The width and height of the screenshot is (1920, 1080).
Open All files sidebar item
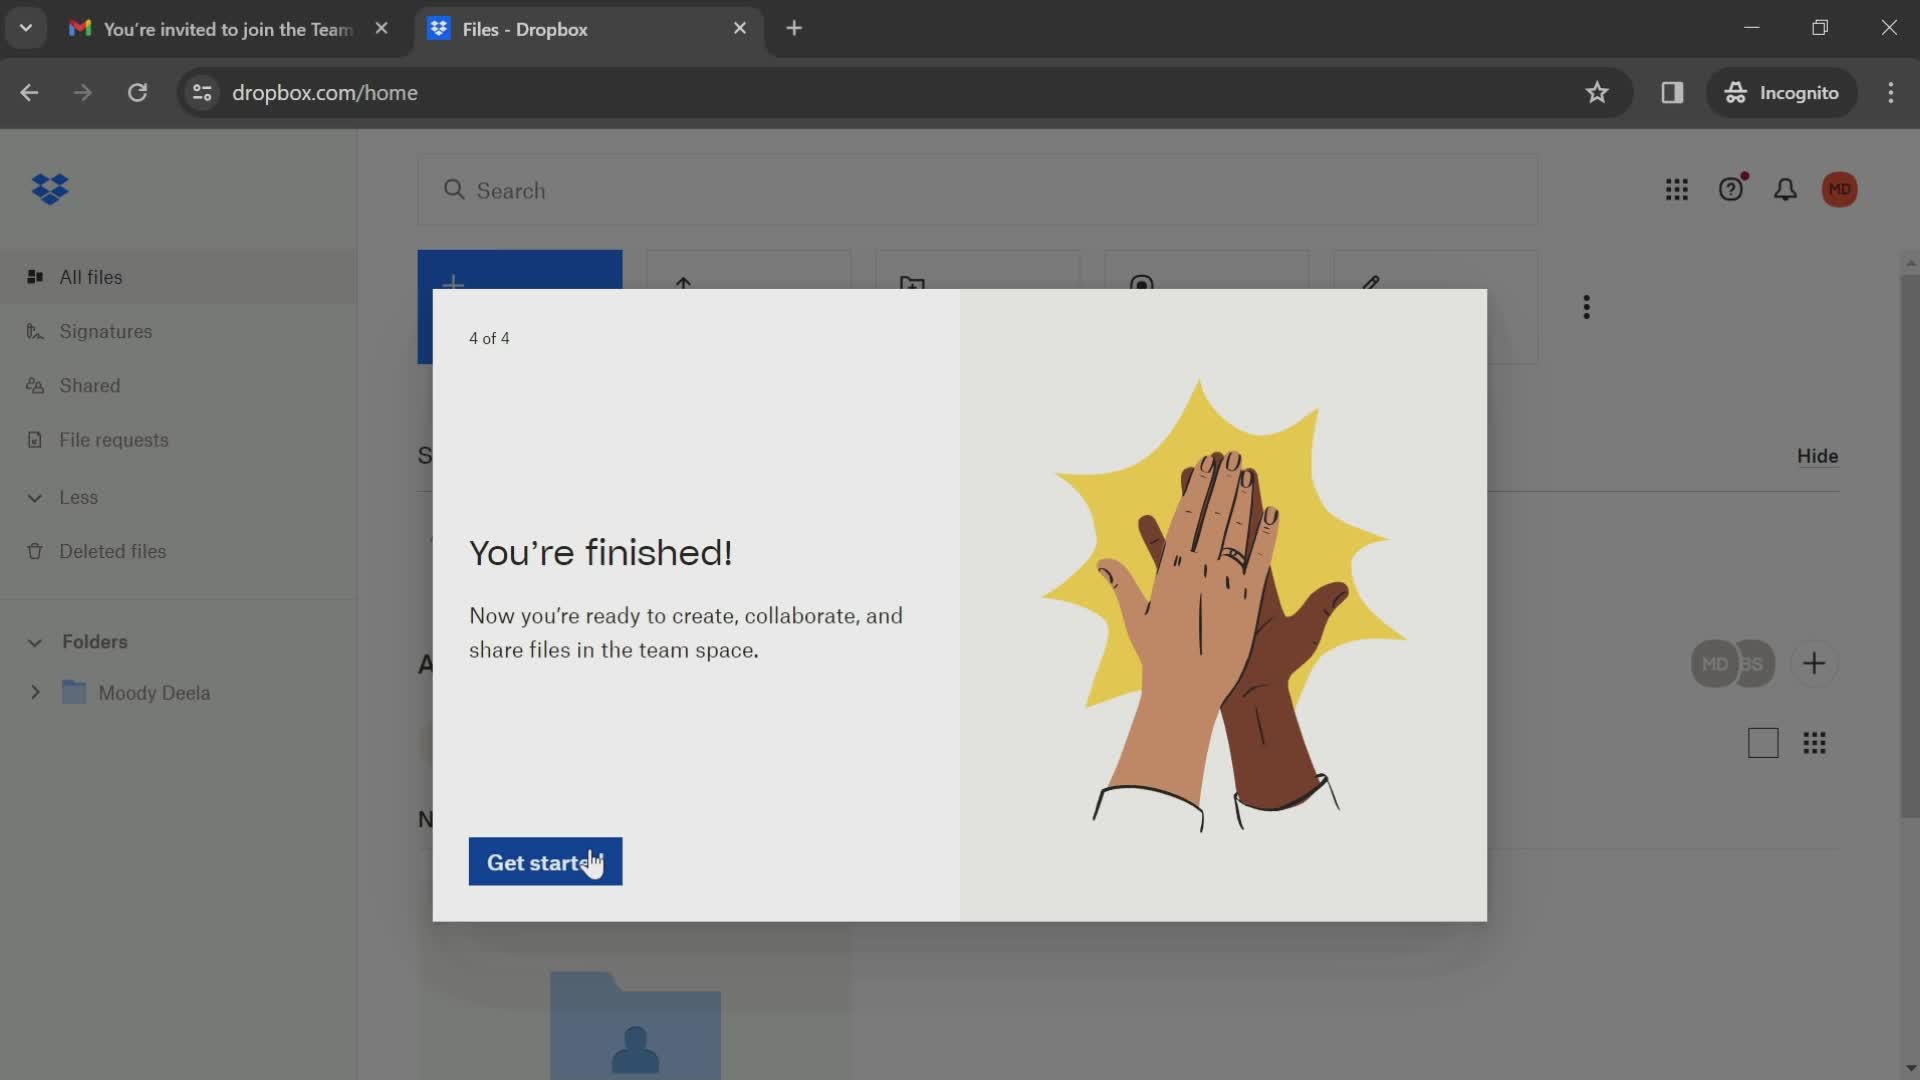[90, 277]
